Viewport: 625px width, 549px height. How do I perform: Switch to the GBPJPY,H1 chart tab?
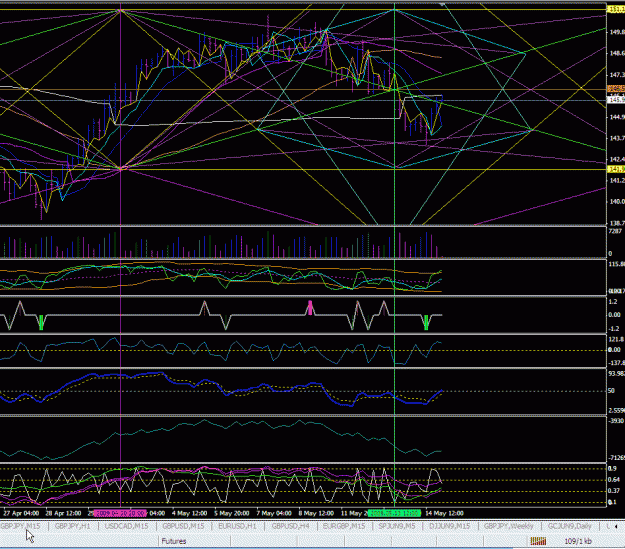(x=73, y=526)
